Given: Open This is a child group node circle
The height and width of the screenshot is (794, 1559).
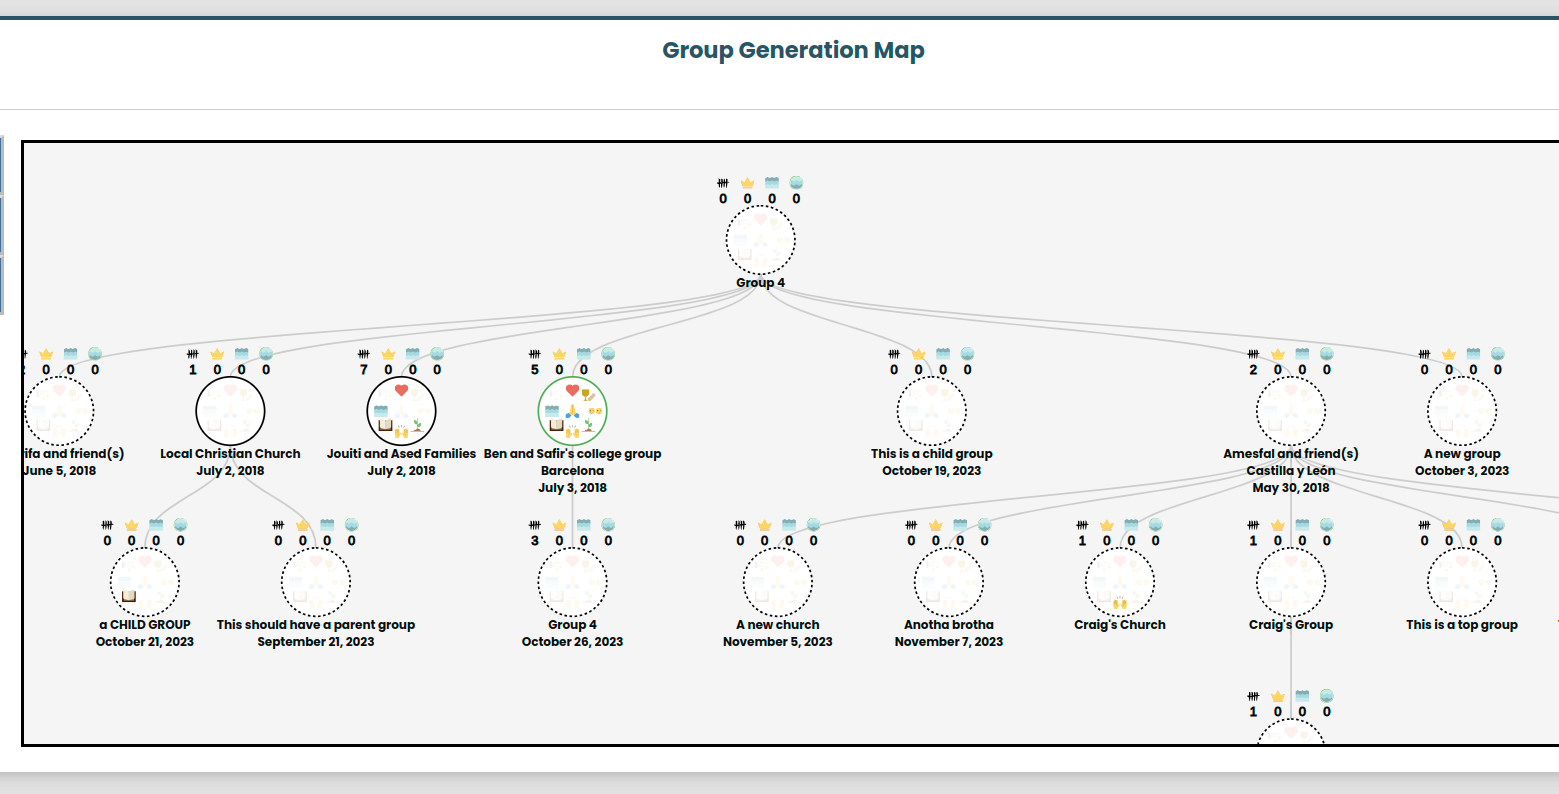Looking at the screenshot, I should 931,411.
